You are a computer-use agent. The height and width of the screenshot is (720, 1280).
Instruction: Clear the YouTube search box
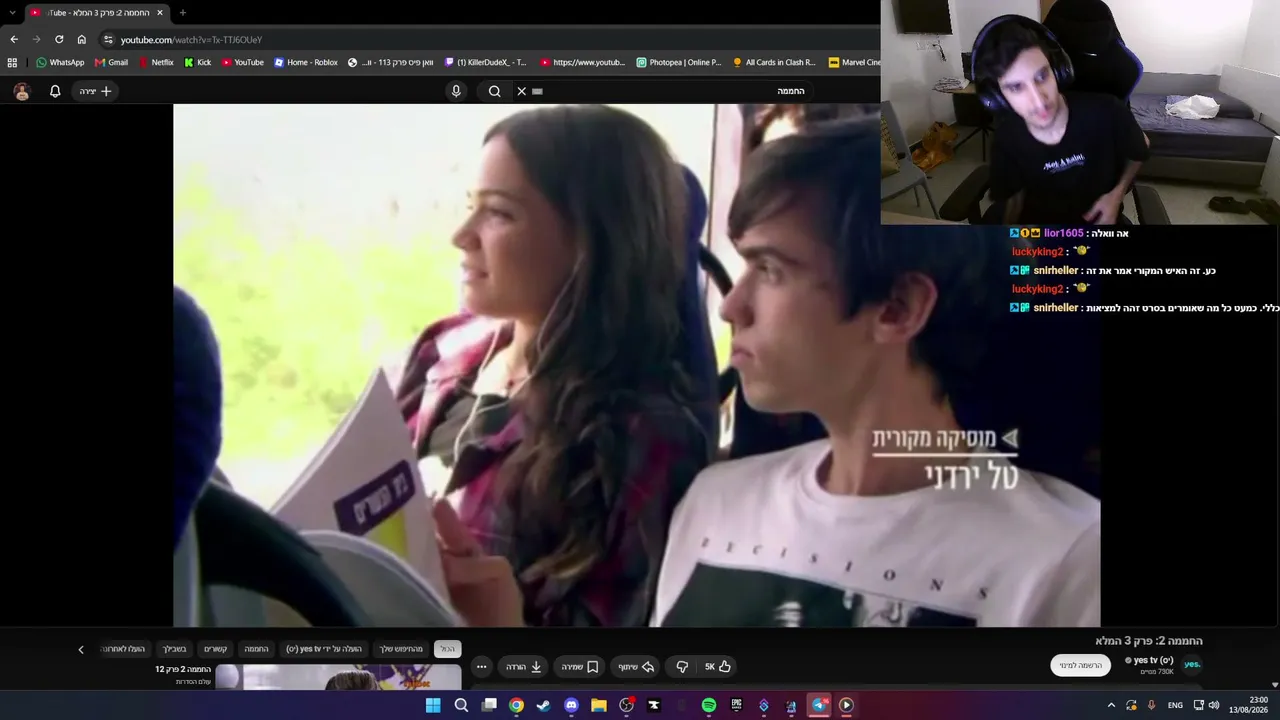coord(521,91)
